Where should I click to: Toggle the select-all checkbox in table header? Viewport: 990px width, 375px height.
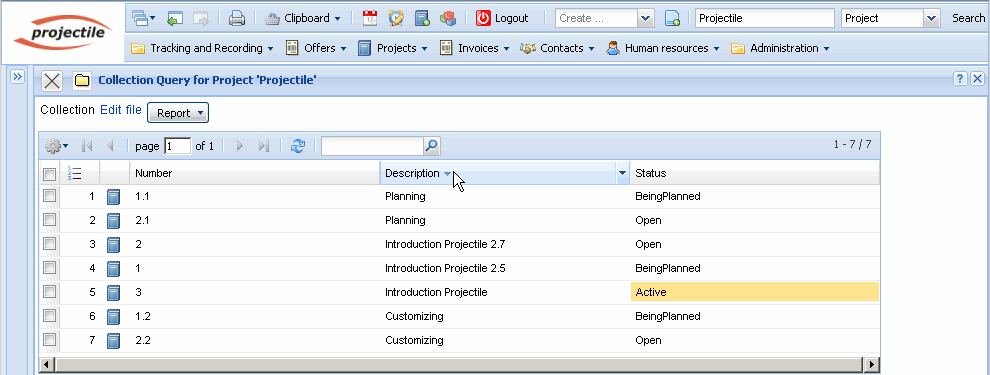49,174
